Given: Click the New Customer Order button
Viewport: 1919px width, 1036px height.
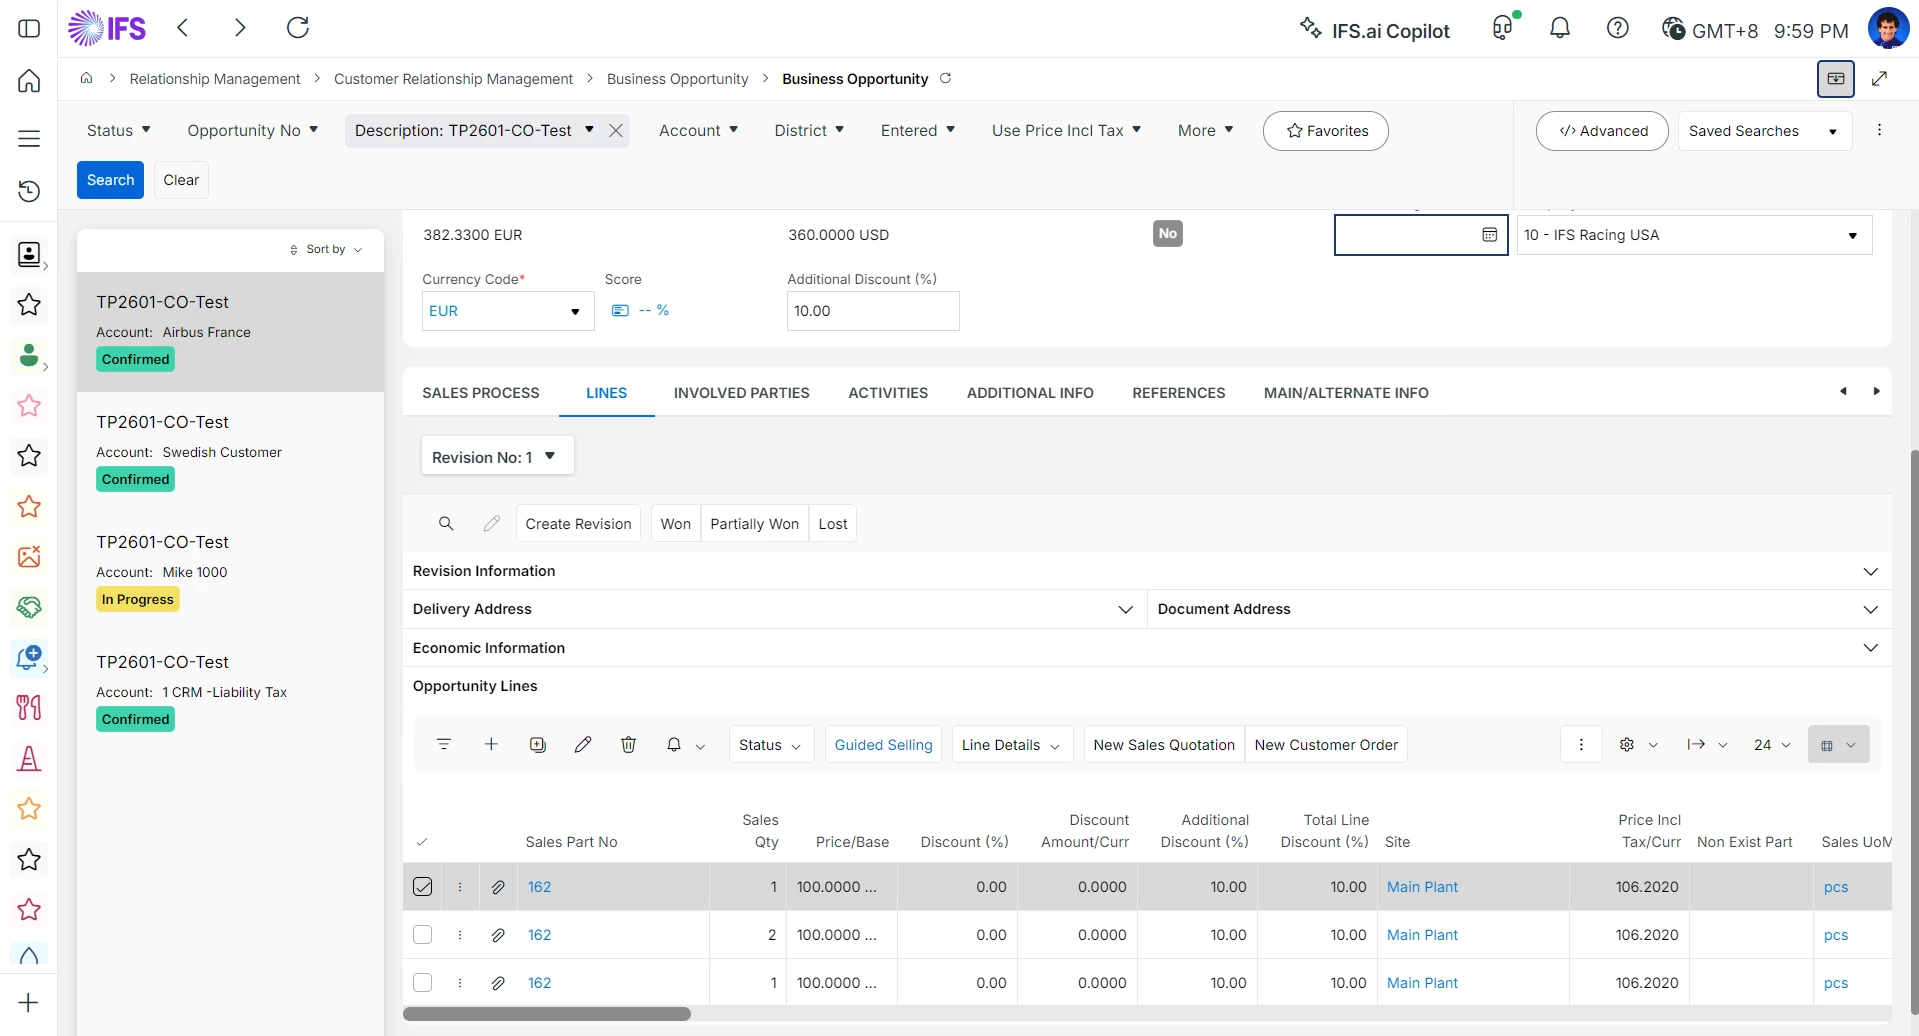Looking at the screenshot, I should (x=1325, y=745).
